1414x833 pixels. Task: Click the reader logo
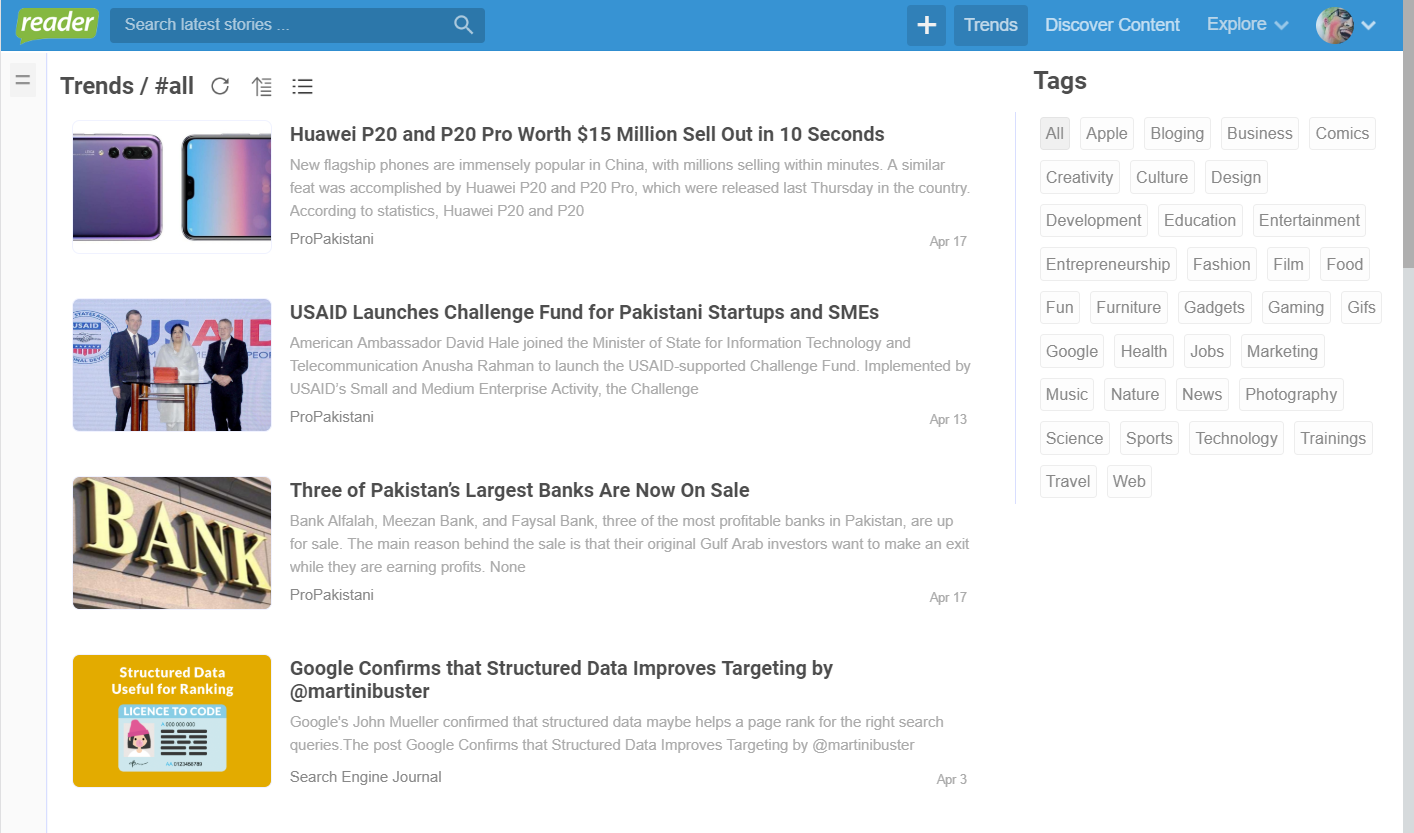pyautogui.click(x=57, y=25)
